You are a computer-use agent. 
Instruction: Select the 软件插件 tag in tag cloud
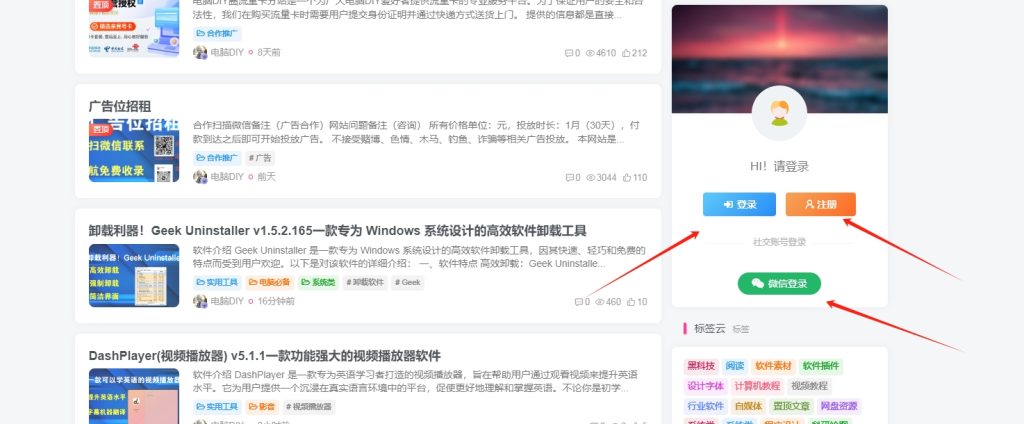pos(821,366)
